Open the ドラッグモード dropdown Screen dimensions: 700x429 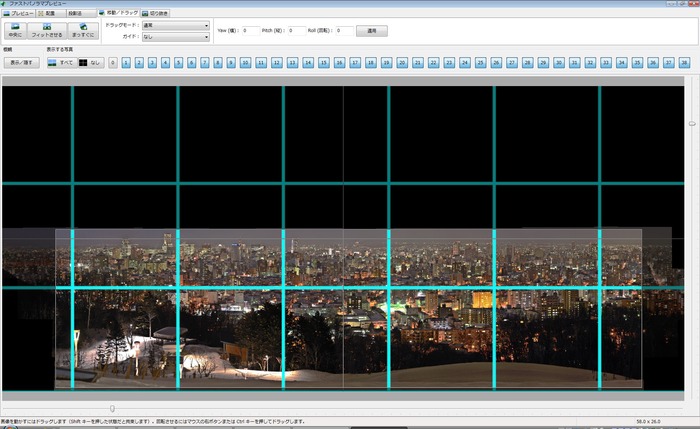click(x=176, y=25)
